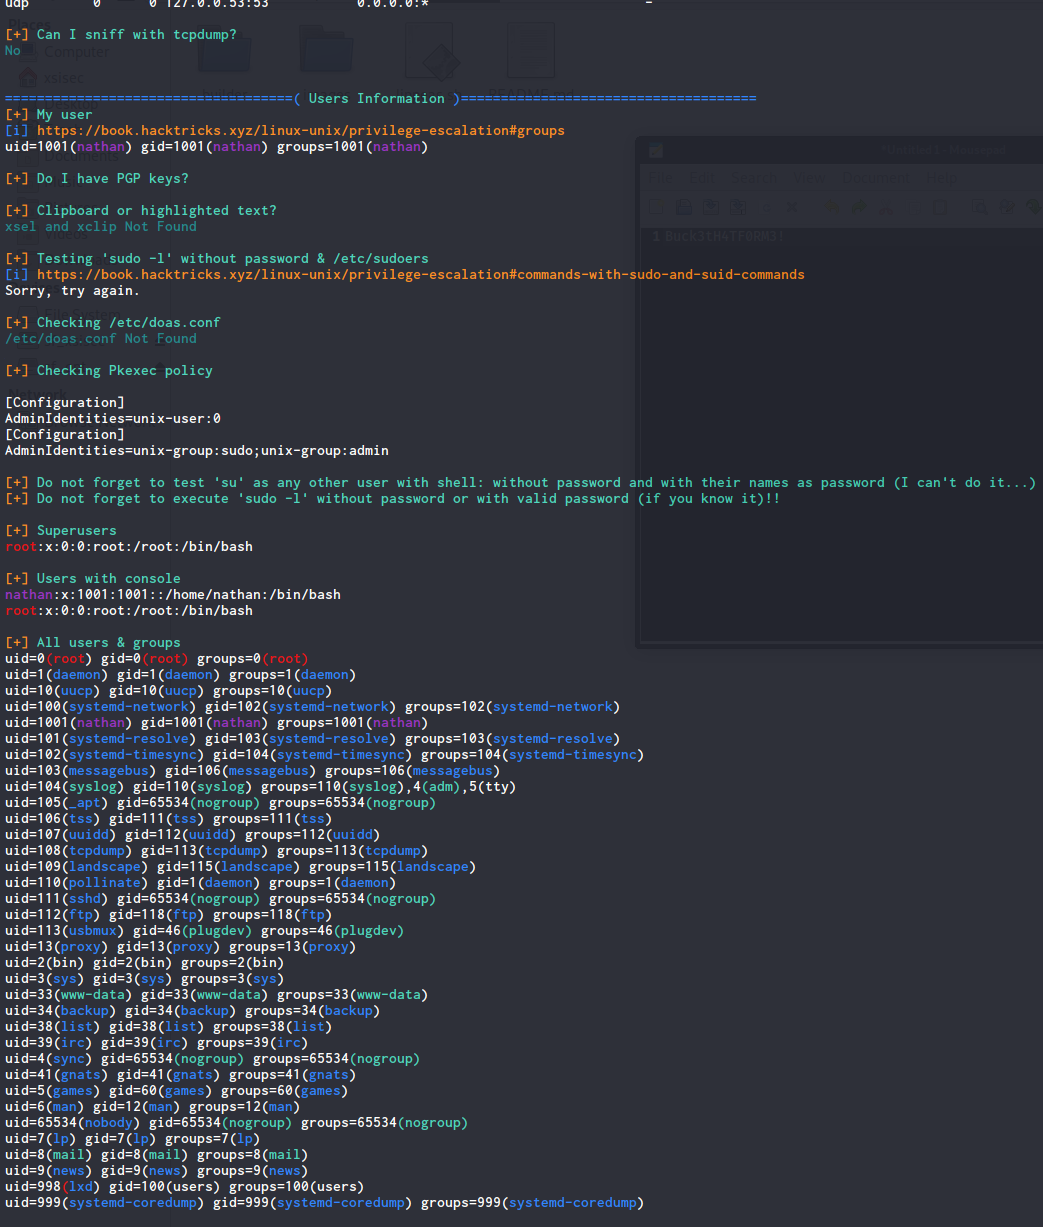Click the 'uid=113(usbmux)' row
This screenshot has width=1043, height=1227.
click(x=205, y=931)
